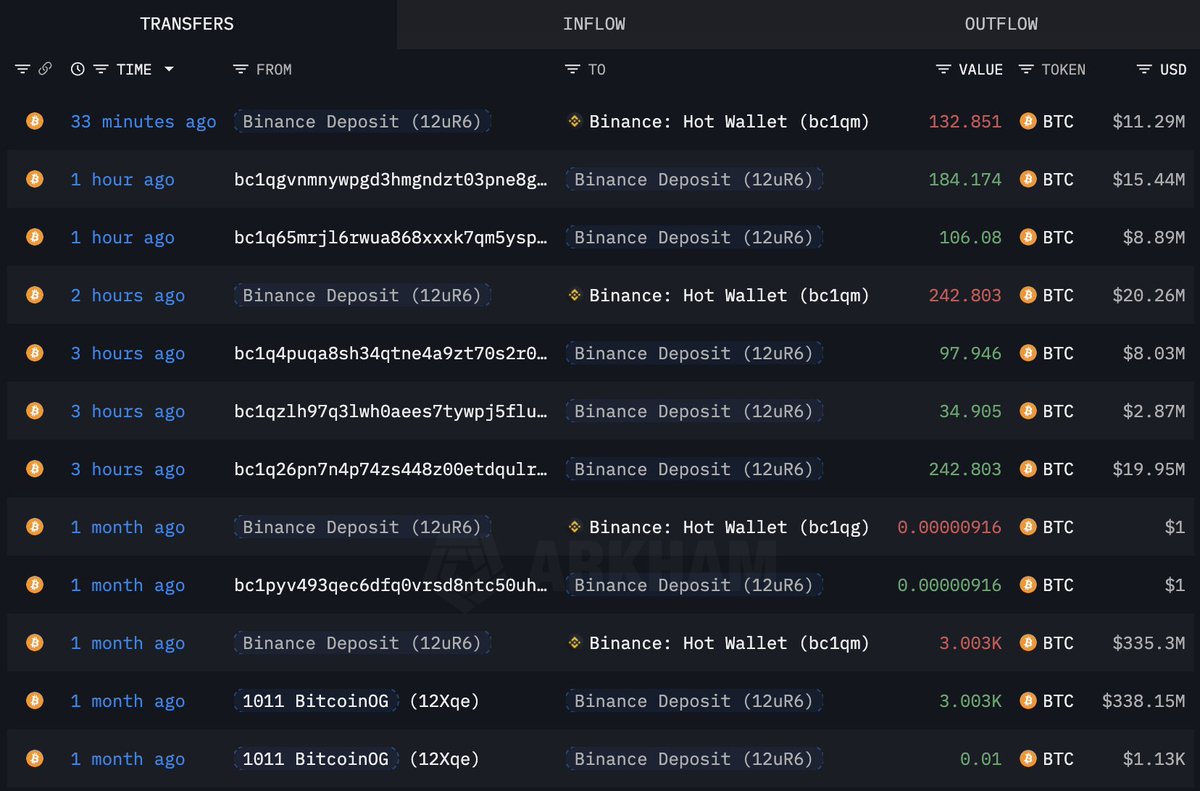
Task: Open sender address bc1q4puqa8sh34qtne4a9zt70s2r0
Action: [x=391, y=353]
